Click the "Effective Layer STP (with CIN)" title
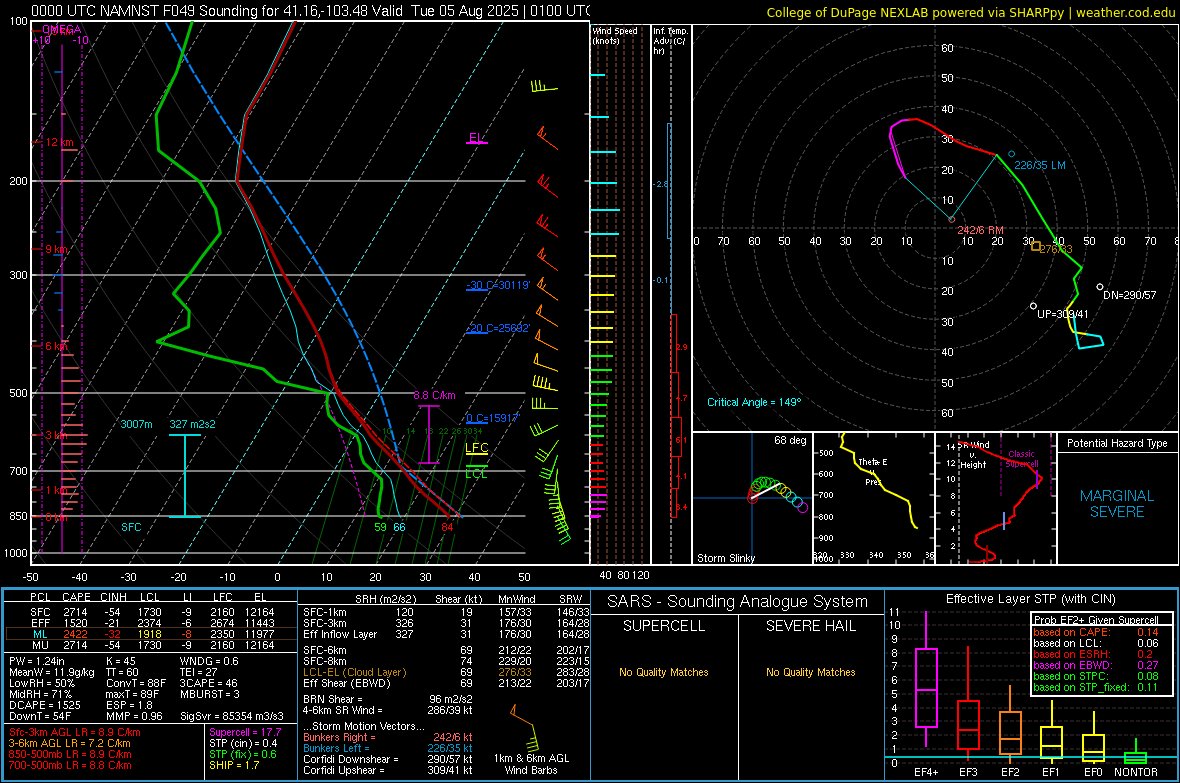Viewport: 1180px width, 783px height. pyautogui.click(x=1030, y=599)
